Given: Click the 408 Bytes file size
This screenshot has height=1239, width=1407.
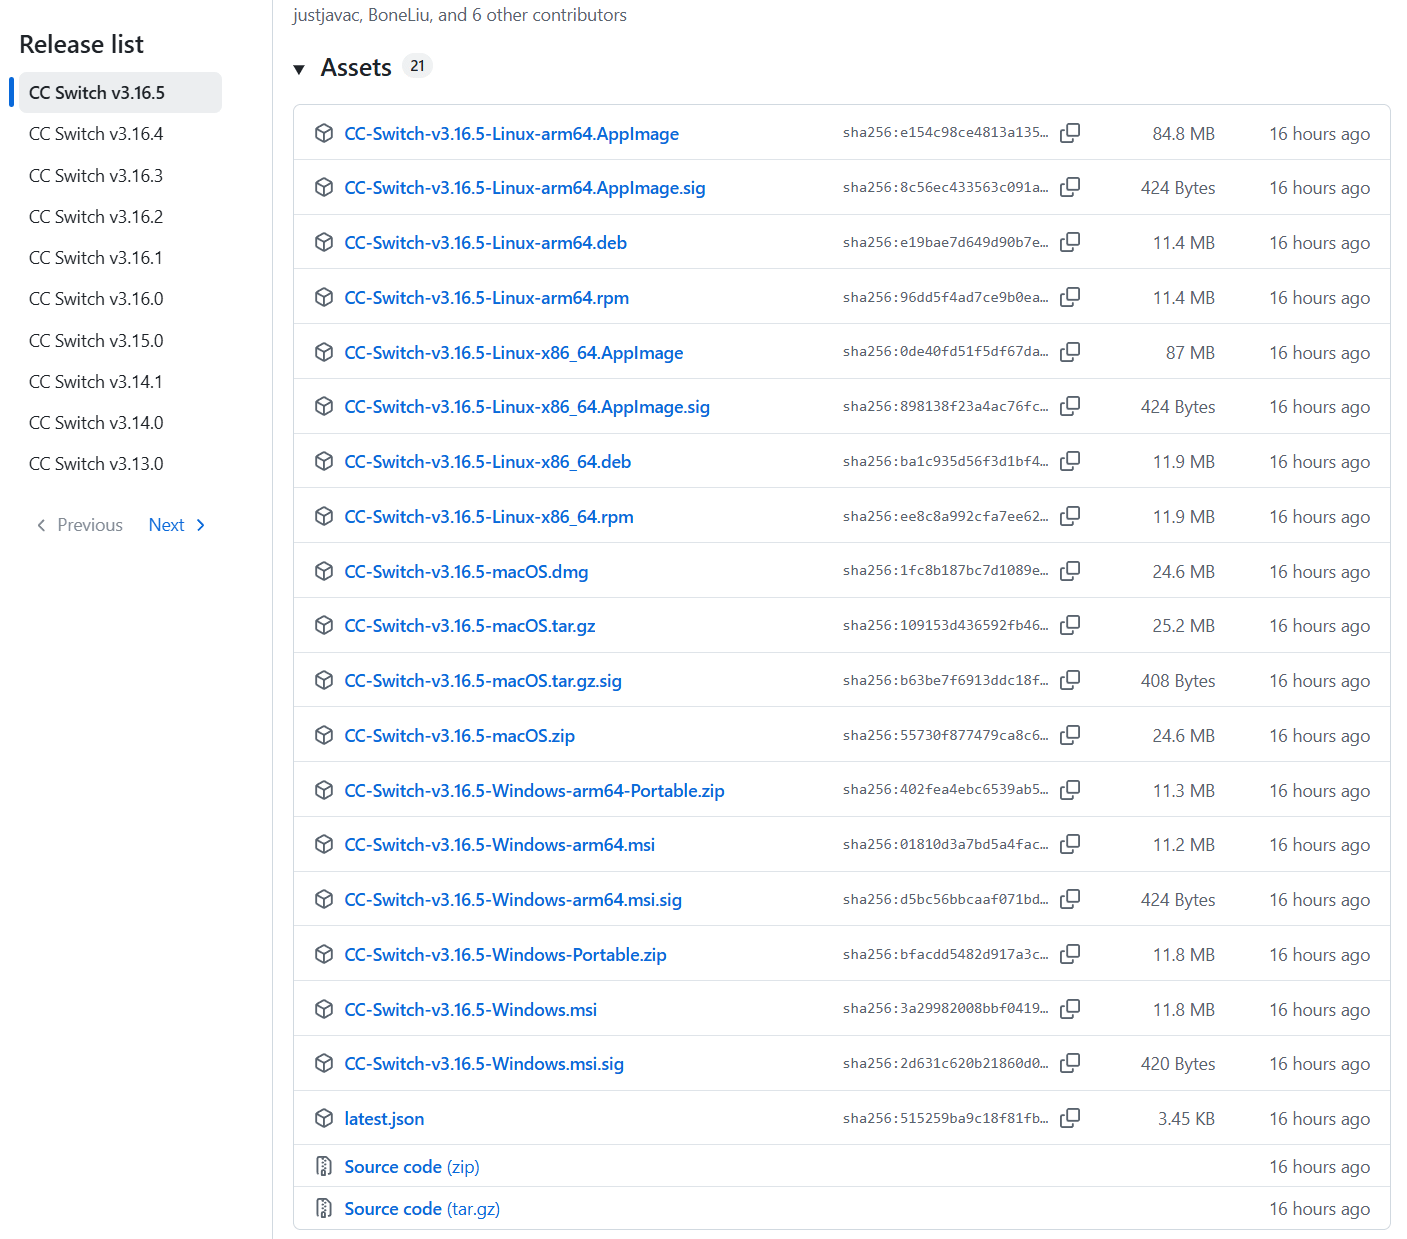Looking at the screenshot, I should point(1178,681).
